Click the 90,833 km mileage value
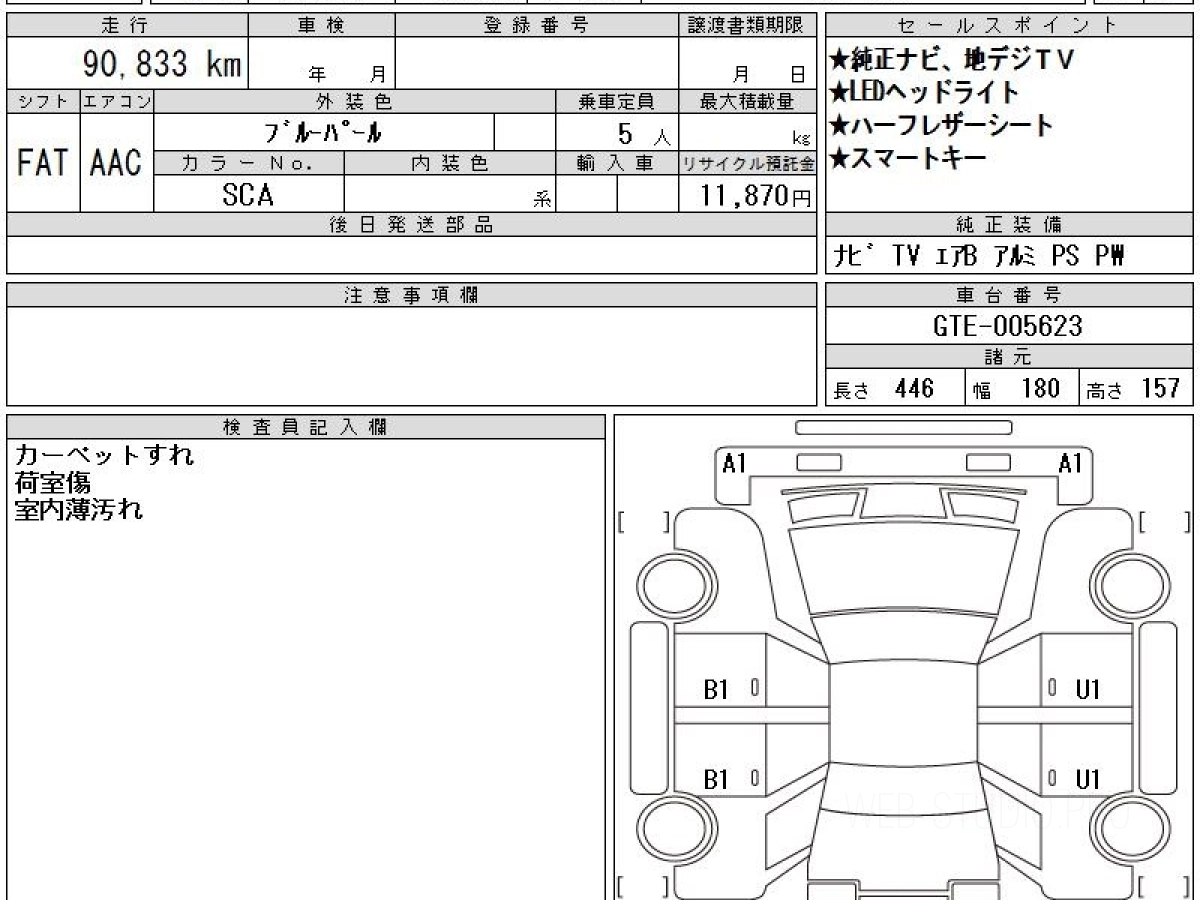 [x=160, y=65]
